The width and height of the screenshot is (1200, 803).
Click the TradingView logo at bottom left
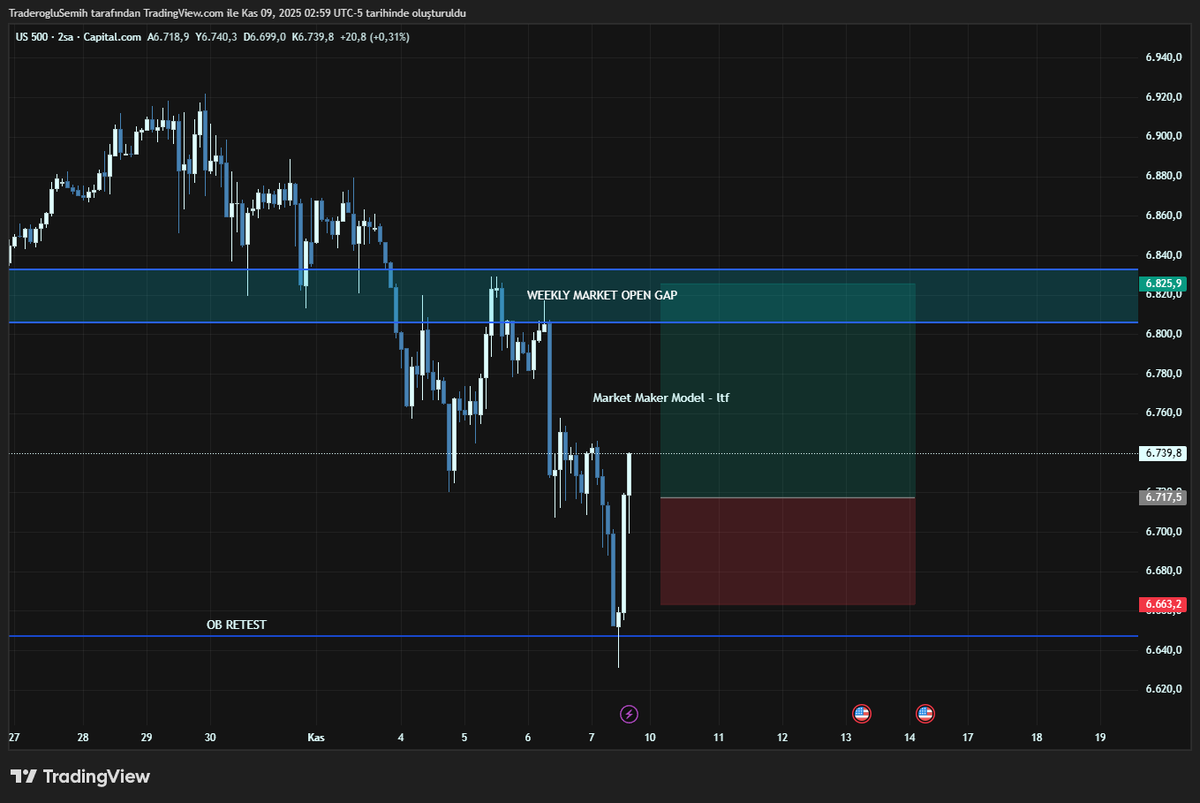tap(80, 777)
